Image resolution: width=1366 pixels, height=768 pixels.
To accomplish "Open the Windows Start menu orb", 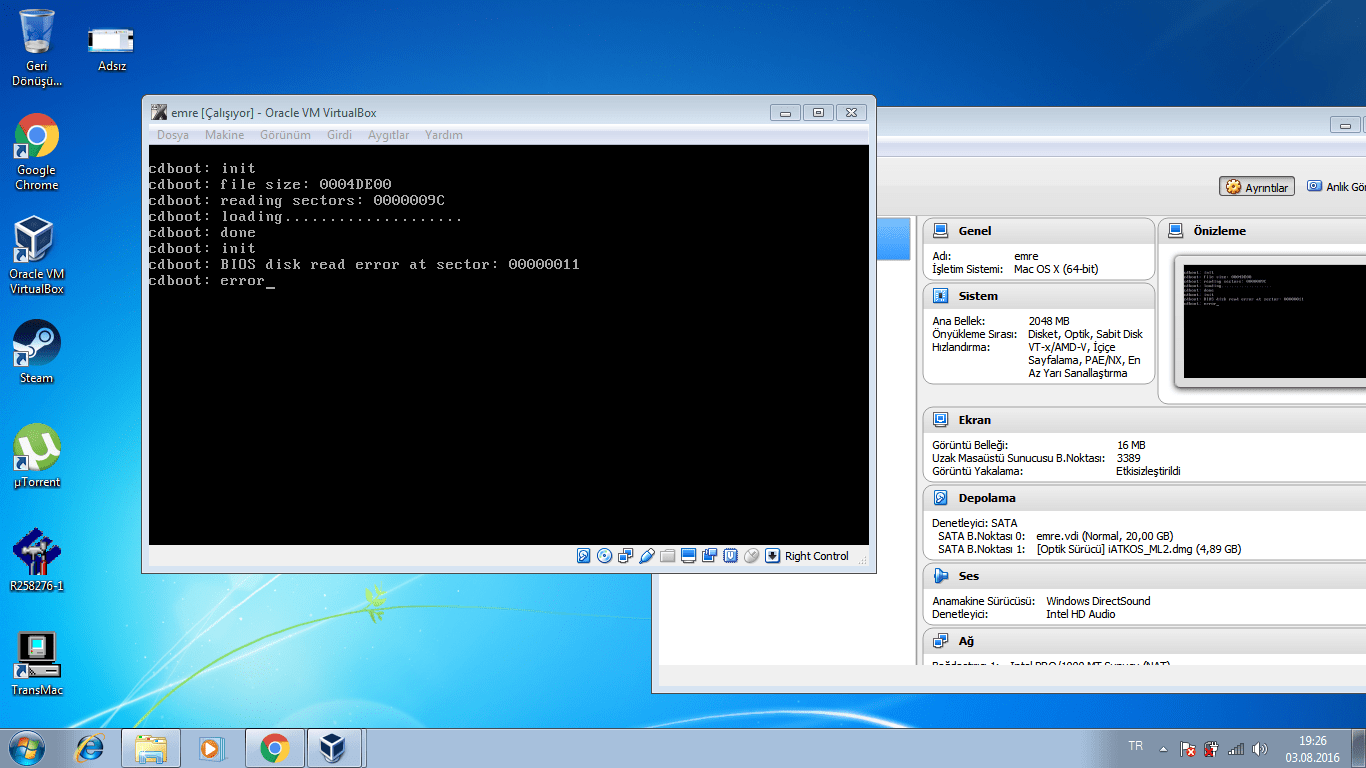I will pos(26,748).
